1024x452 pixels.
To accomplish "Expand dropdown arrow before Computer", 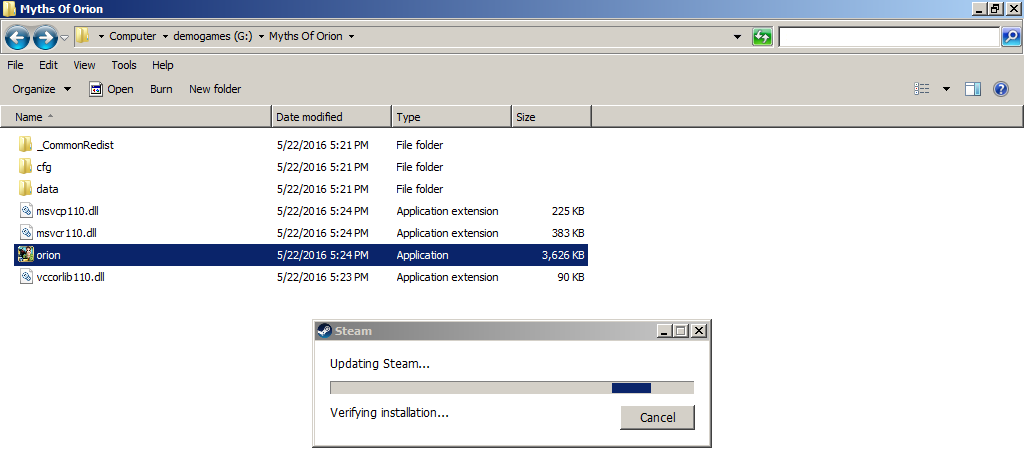I will coord(101,37).
